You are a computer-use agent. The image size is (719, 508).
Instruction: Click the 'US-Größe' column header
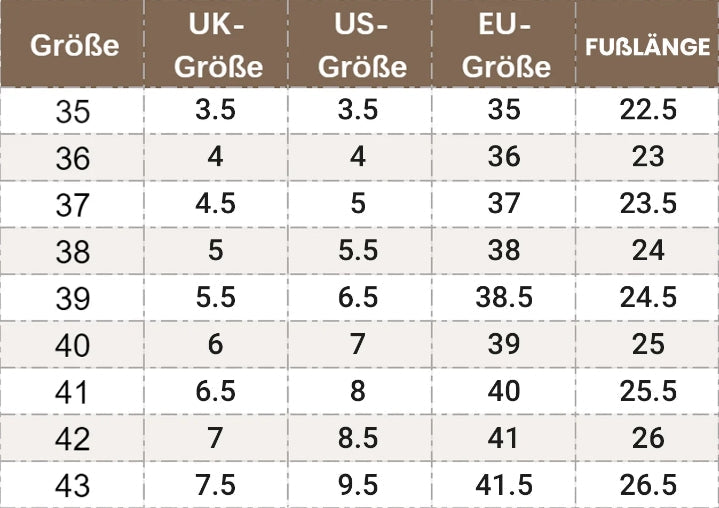pos(359,46)
